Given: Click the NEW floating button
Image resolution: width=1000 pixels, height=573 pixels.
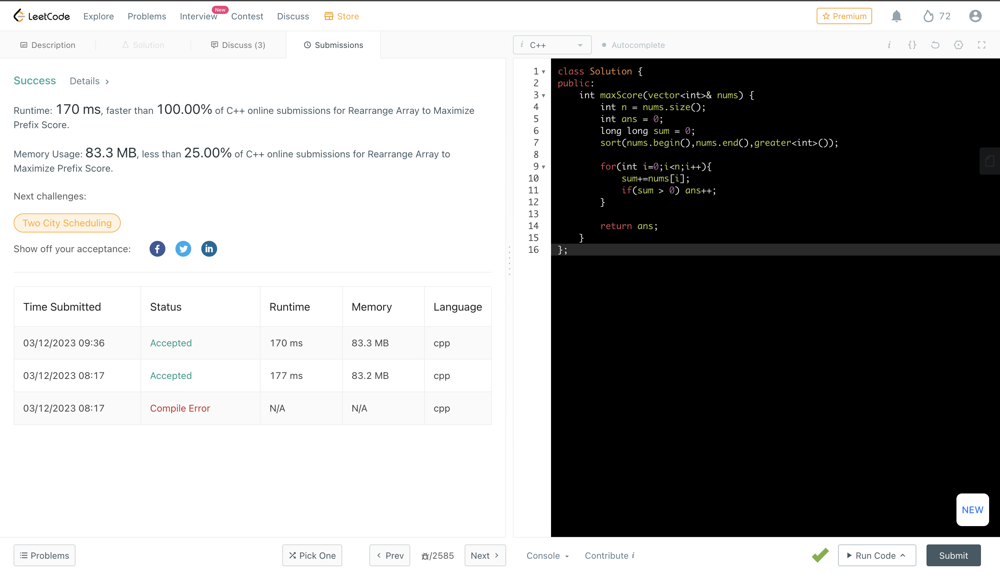Looking at the screenshot, I should (x=973, y=510).
